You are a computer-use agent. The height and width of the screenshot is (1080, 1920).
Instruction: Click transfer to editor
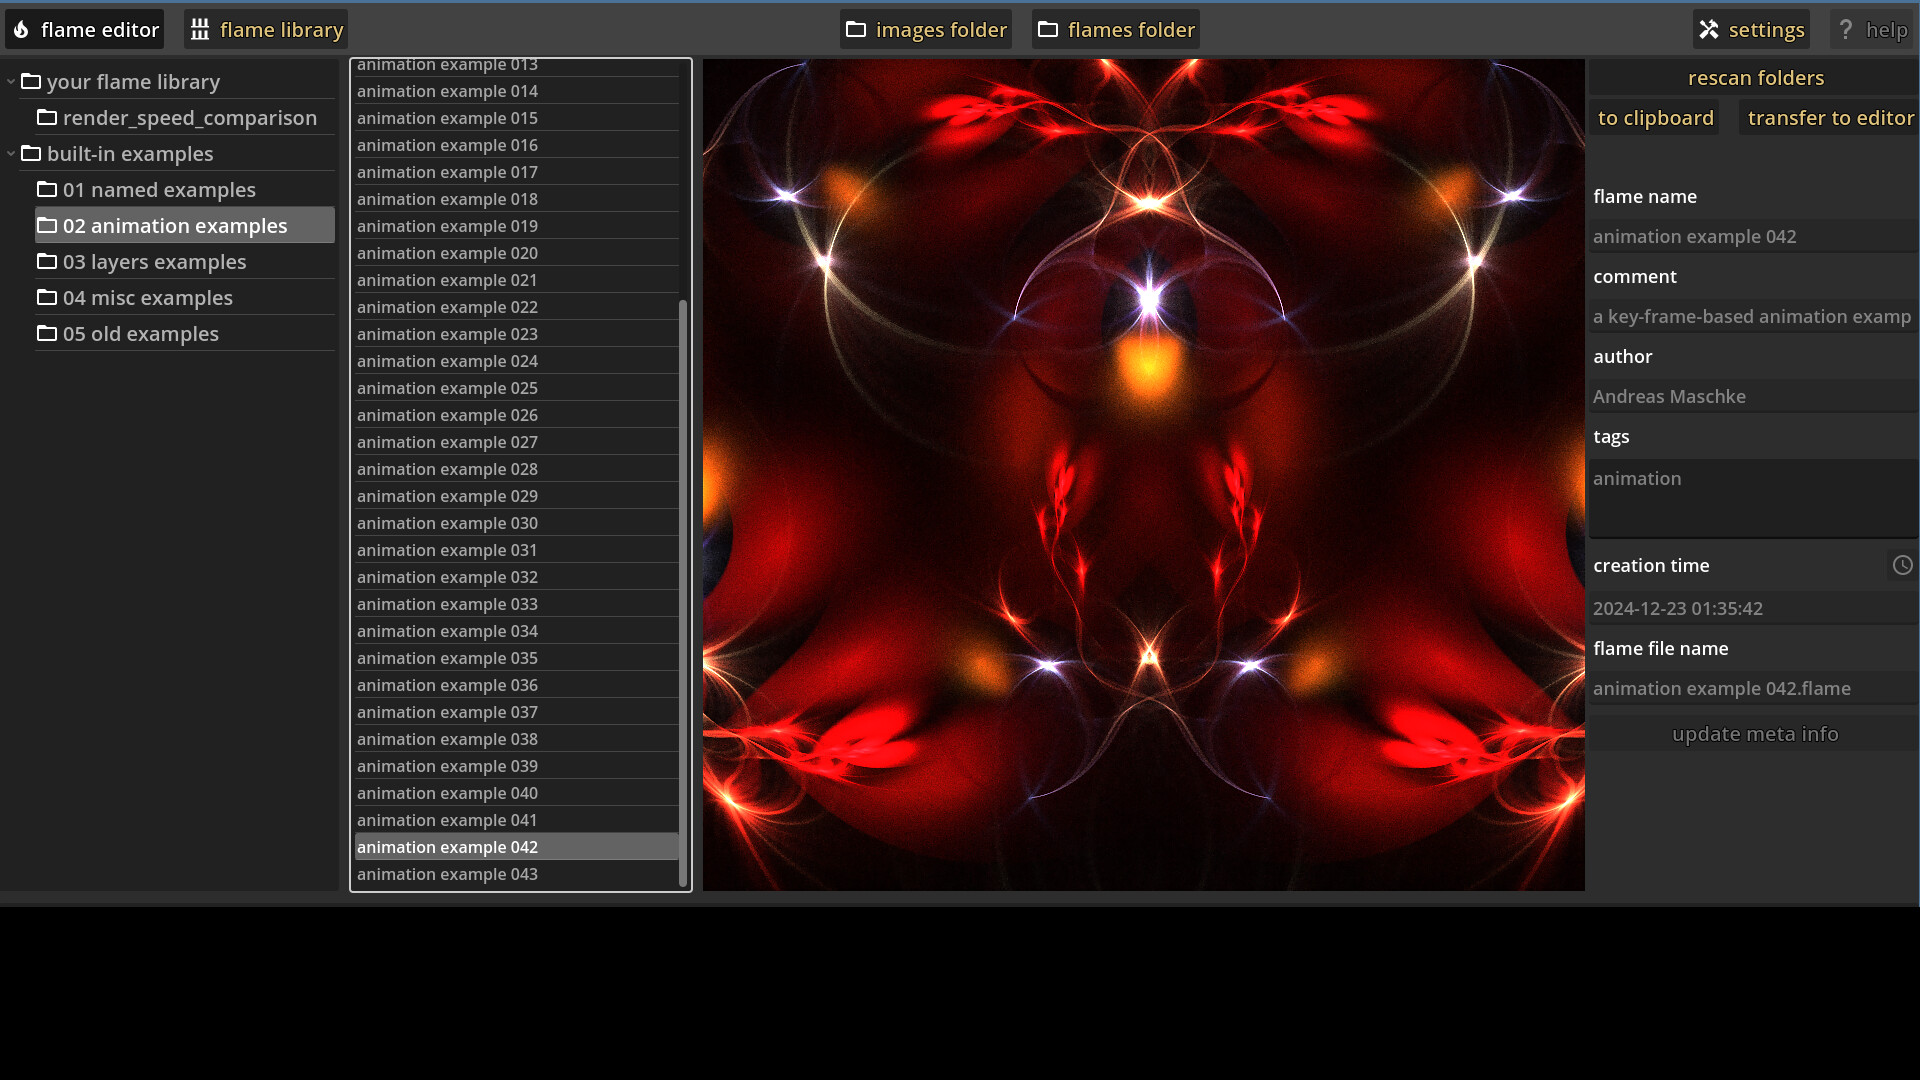click(1829, 117)
